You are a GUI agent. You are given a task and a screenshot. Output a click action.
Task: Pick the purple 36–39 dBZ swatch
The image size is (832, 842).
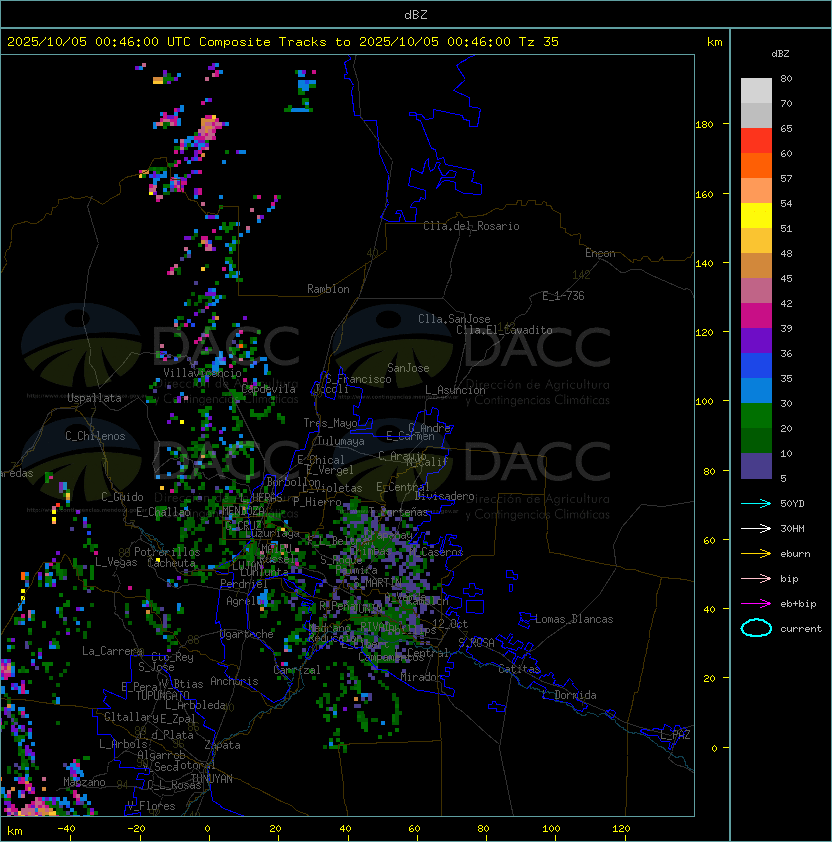click(x=756, y=340)
